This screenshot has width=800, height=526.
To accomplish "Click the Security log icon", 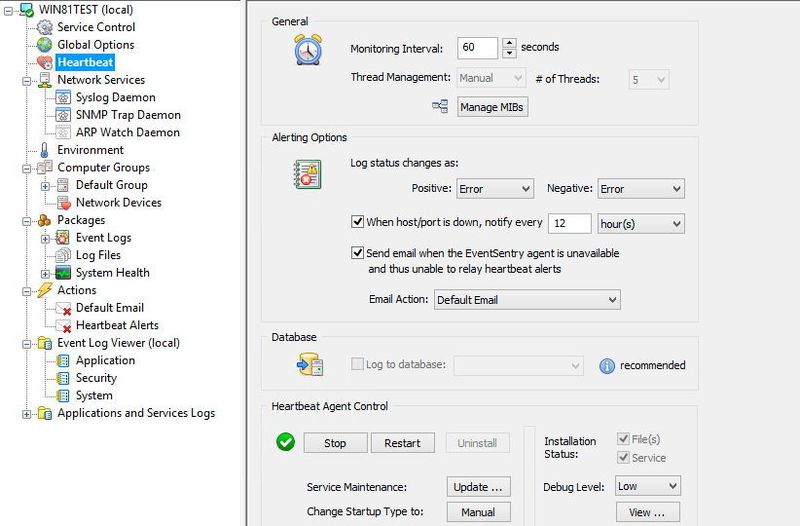I will (x=63, y=378).
